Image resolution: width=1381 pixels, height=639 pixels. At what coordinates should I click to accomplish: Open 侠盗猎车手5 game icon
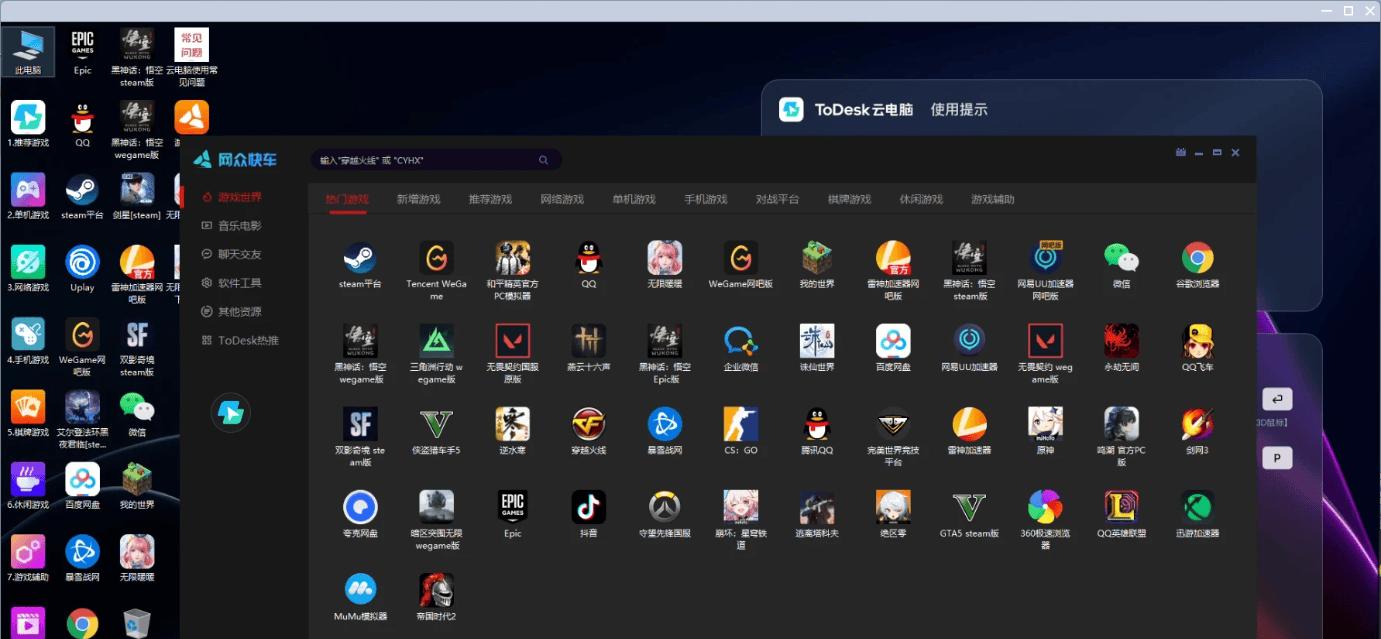click(437, 424)
